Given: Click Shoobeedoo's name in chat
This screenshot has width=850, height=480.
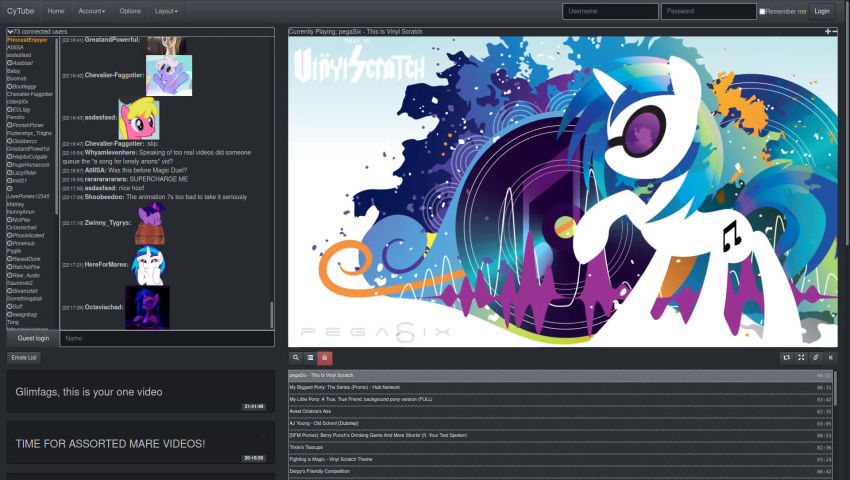Looking at the screenshot, I should point(104,197).
